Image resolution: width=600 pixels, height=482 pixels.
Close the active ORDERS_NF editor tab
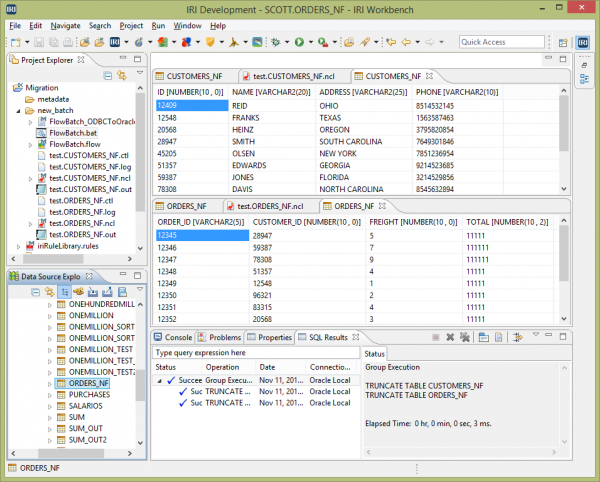[382, 206]
